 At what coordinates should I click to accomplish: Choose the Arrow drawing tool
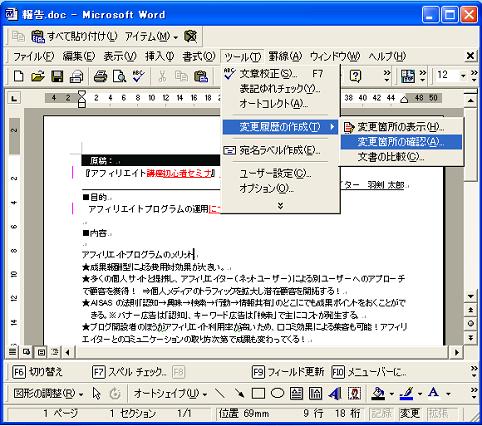[x=239, y=393]
